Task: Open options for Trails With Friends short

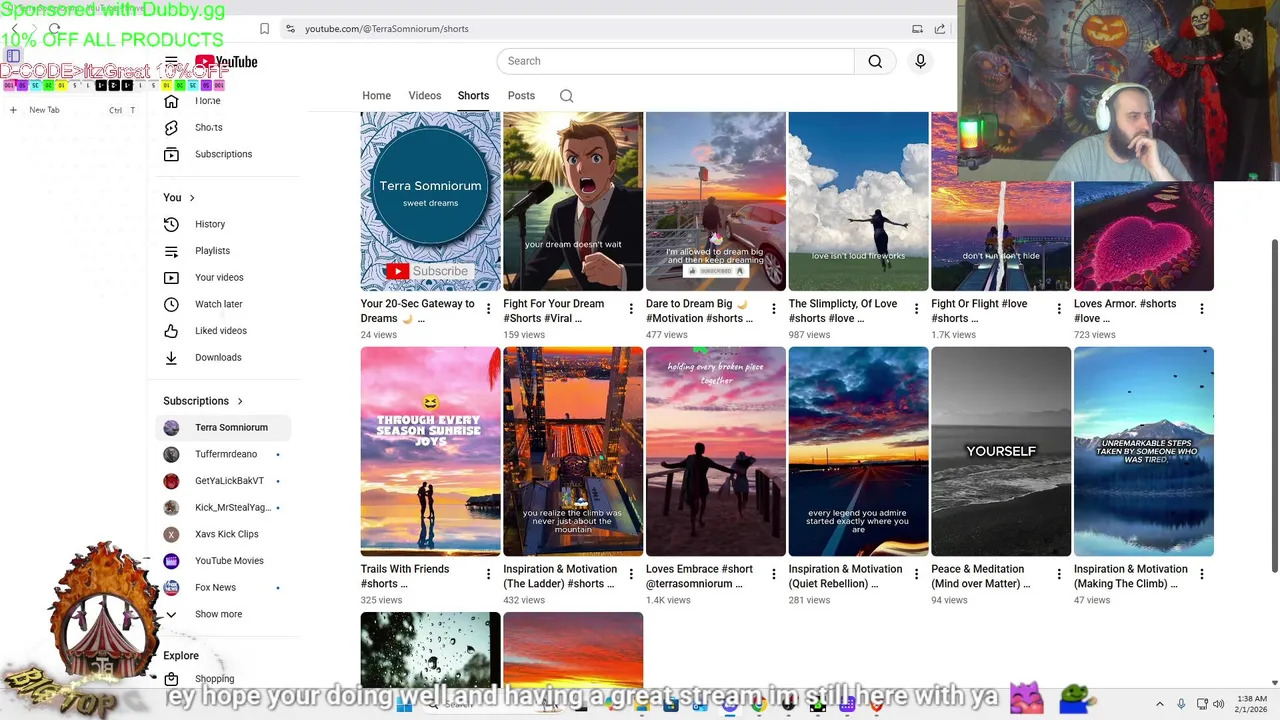Action: click(488, 574)
